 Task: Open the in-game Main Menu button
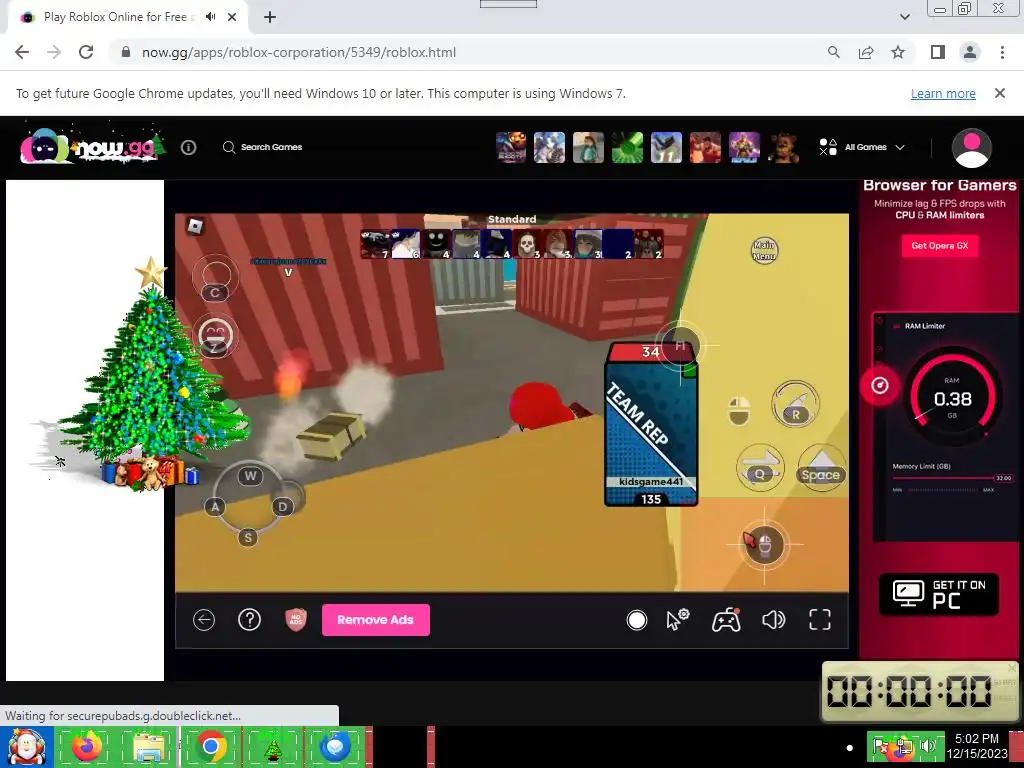pyautogui.click(x=763, y=250)
